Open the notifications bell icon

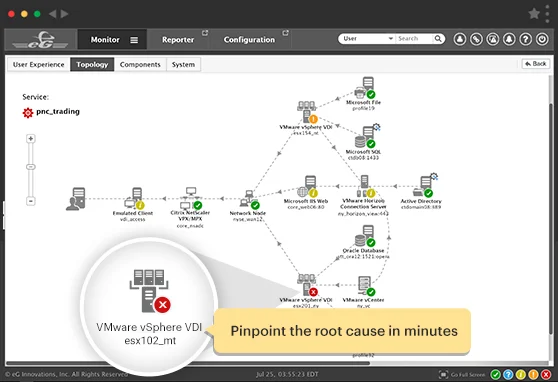pyautogui.click(x=509, y=39)
